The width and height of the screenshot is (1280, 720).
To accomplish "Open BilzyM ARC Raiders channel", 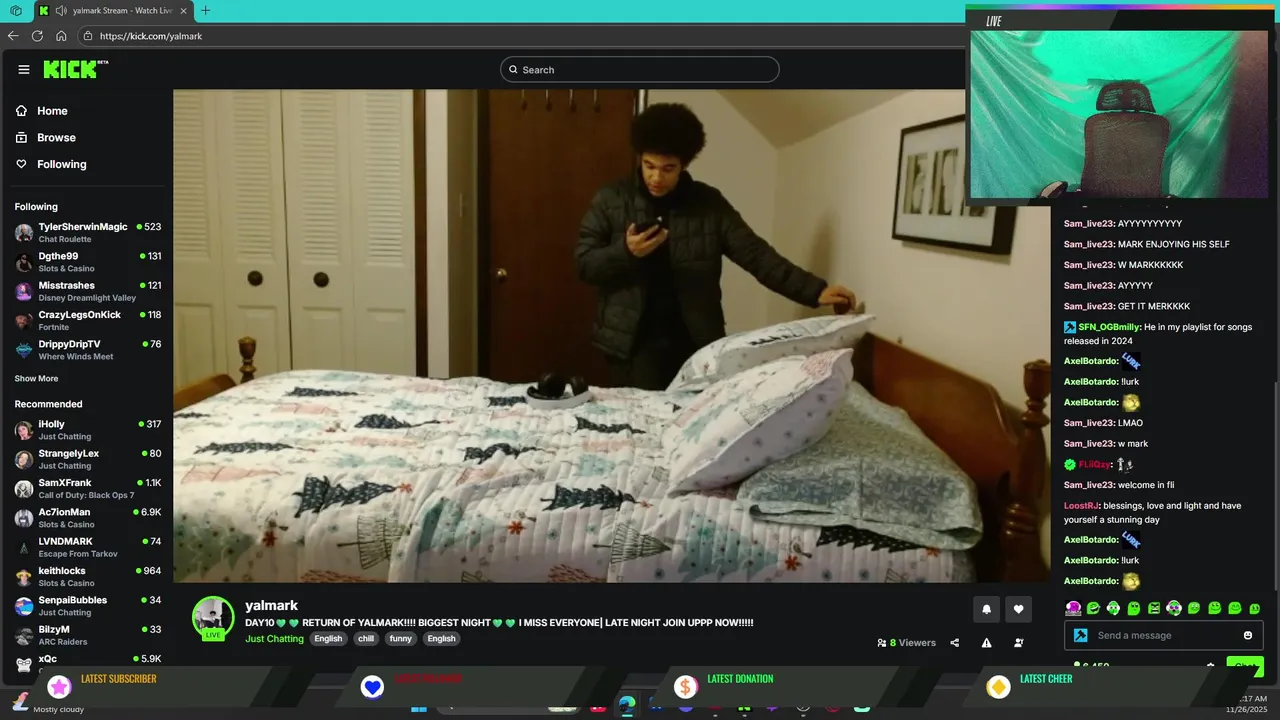I will (x=88, y=635).
